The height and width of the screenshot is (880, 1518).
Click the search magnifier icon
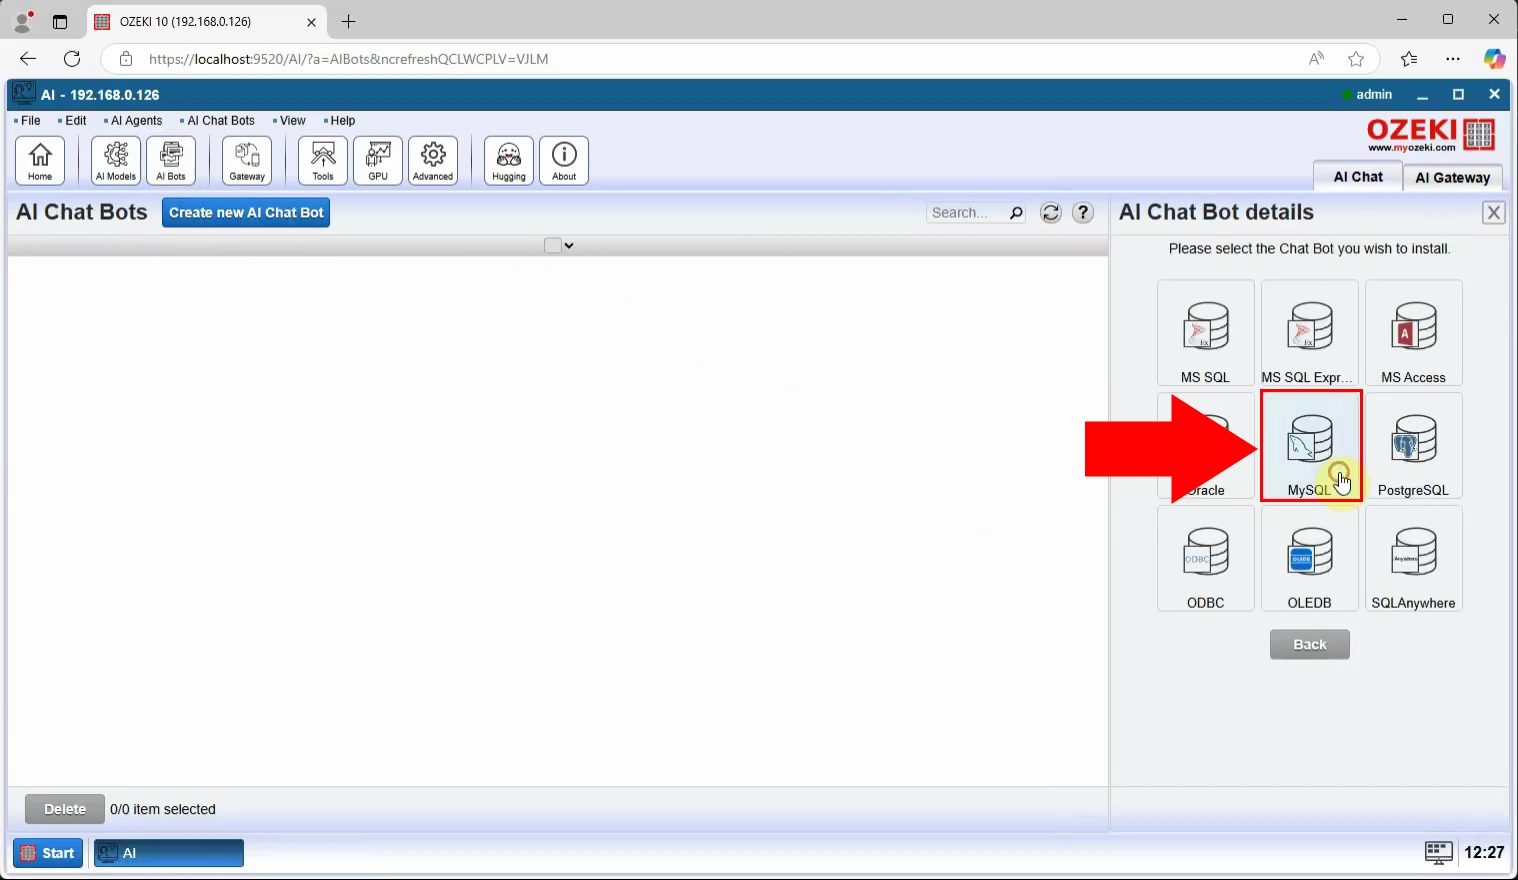coord(1016,213)
